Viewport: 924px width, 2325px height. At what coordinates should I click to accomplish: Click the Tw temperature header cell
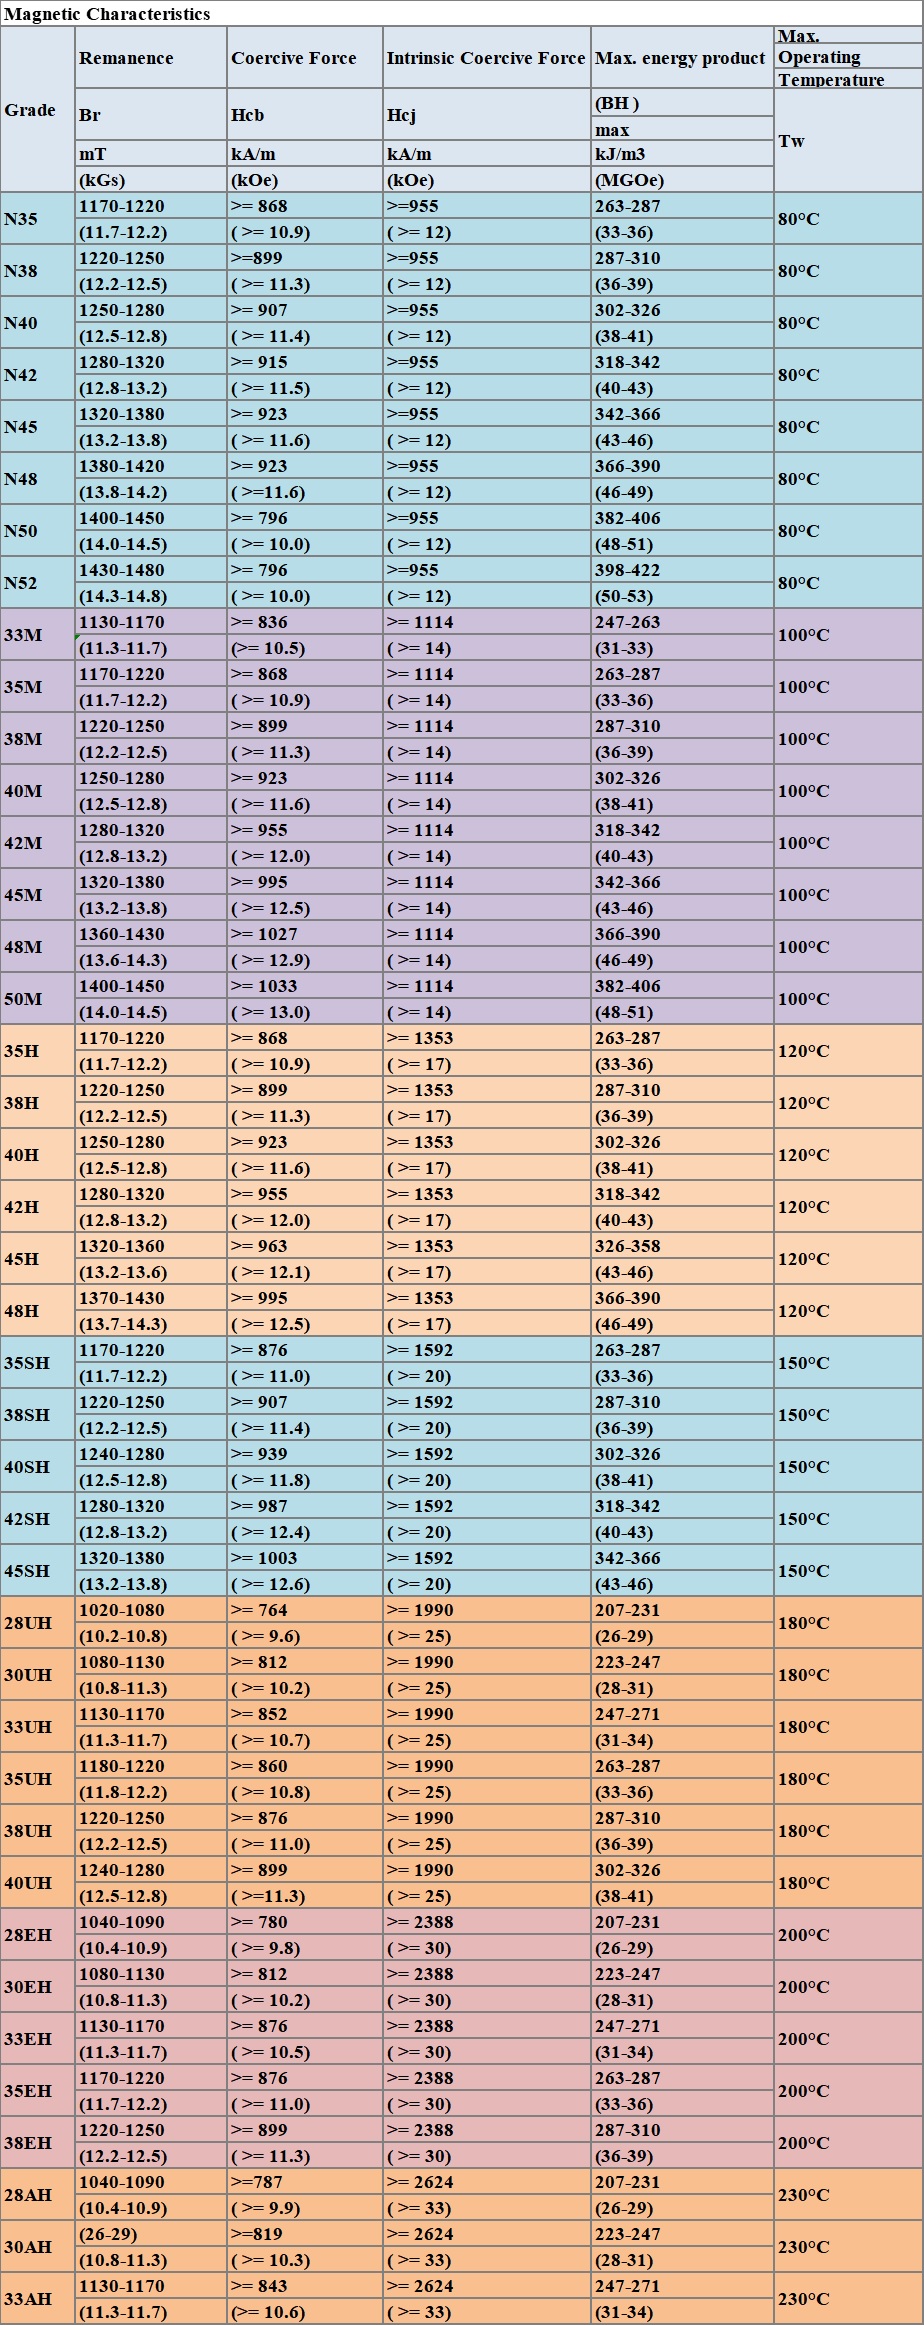848,140
